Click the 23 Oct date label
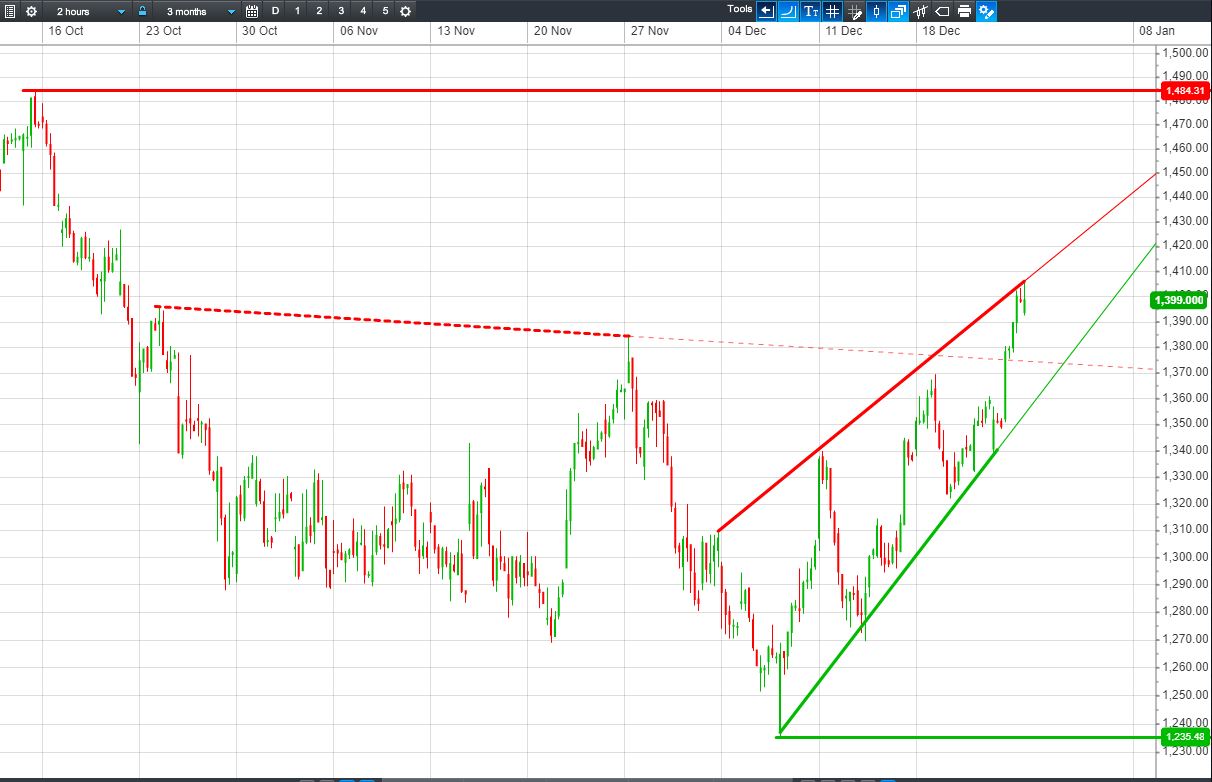 163,31
